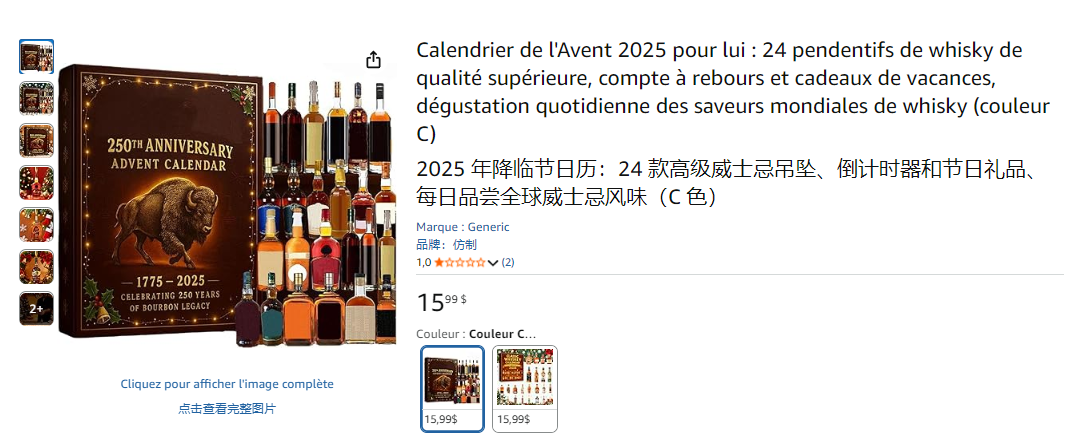1070x440 pixels.
Task: Expand the star rating dropdown chevron
Action: point(493,263)
